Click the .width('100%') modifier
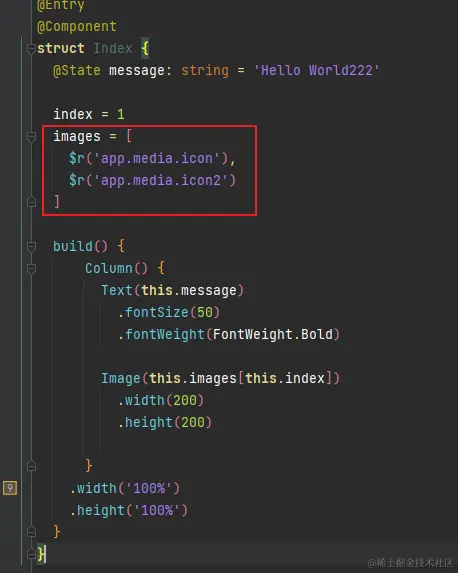The image size is (458, 573). [x=125, y=488]
